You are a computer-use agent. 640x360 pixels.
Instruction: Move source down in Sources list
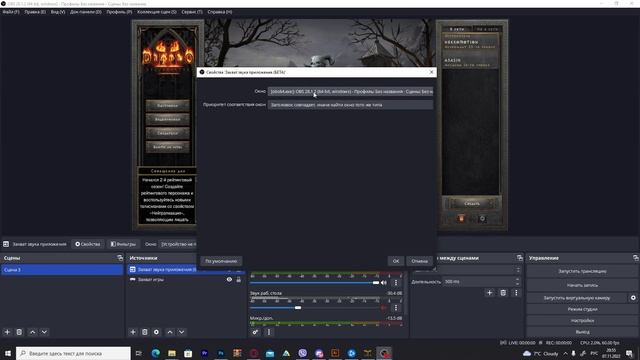tap(182, 332)
